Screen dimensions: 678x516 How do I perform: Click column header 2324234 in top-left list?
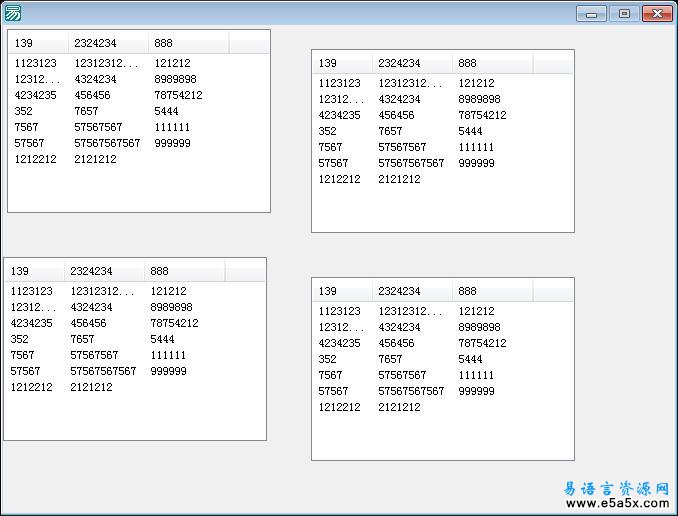coord(108,43)
